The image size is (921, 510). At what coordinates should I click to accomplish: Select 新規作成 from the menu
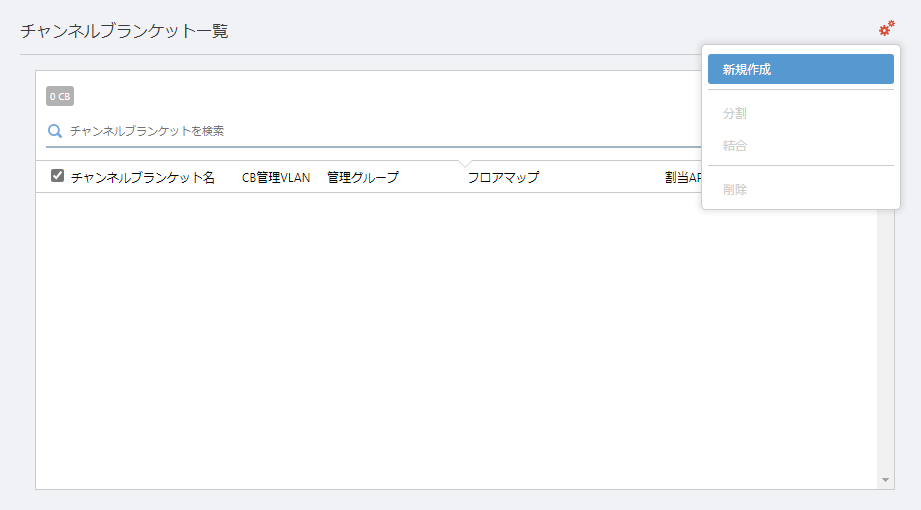(x=801, y=69)
